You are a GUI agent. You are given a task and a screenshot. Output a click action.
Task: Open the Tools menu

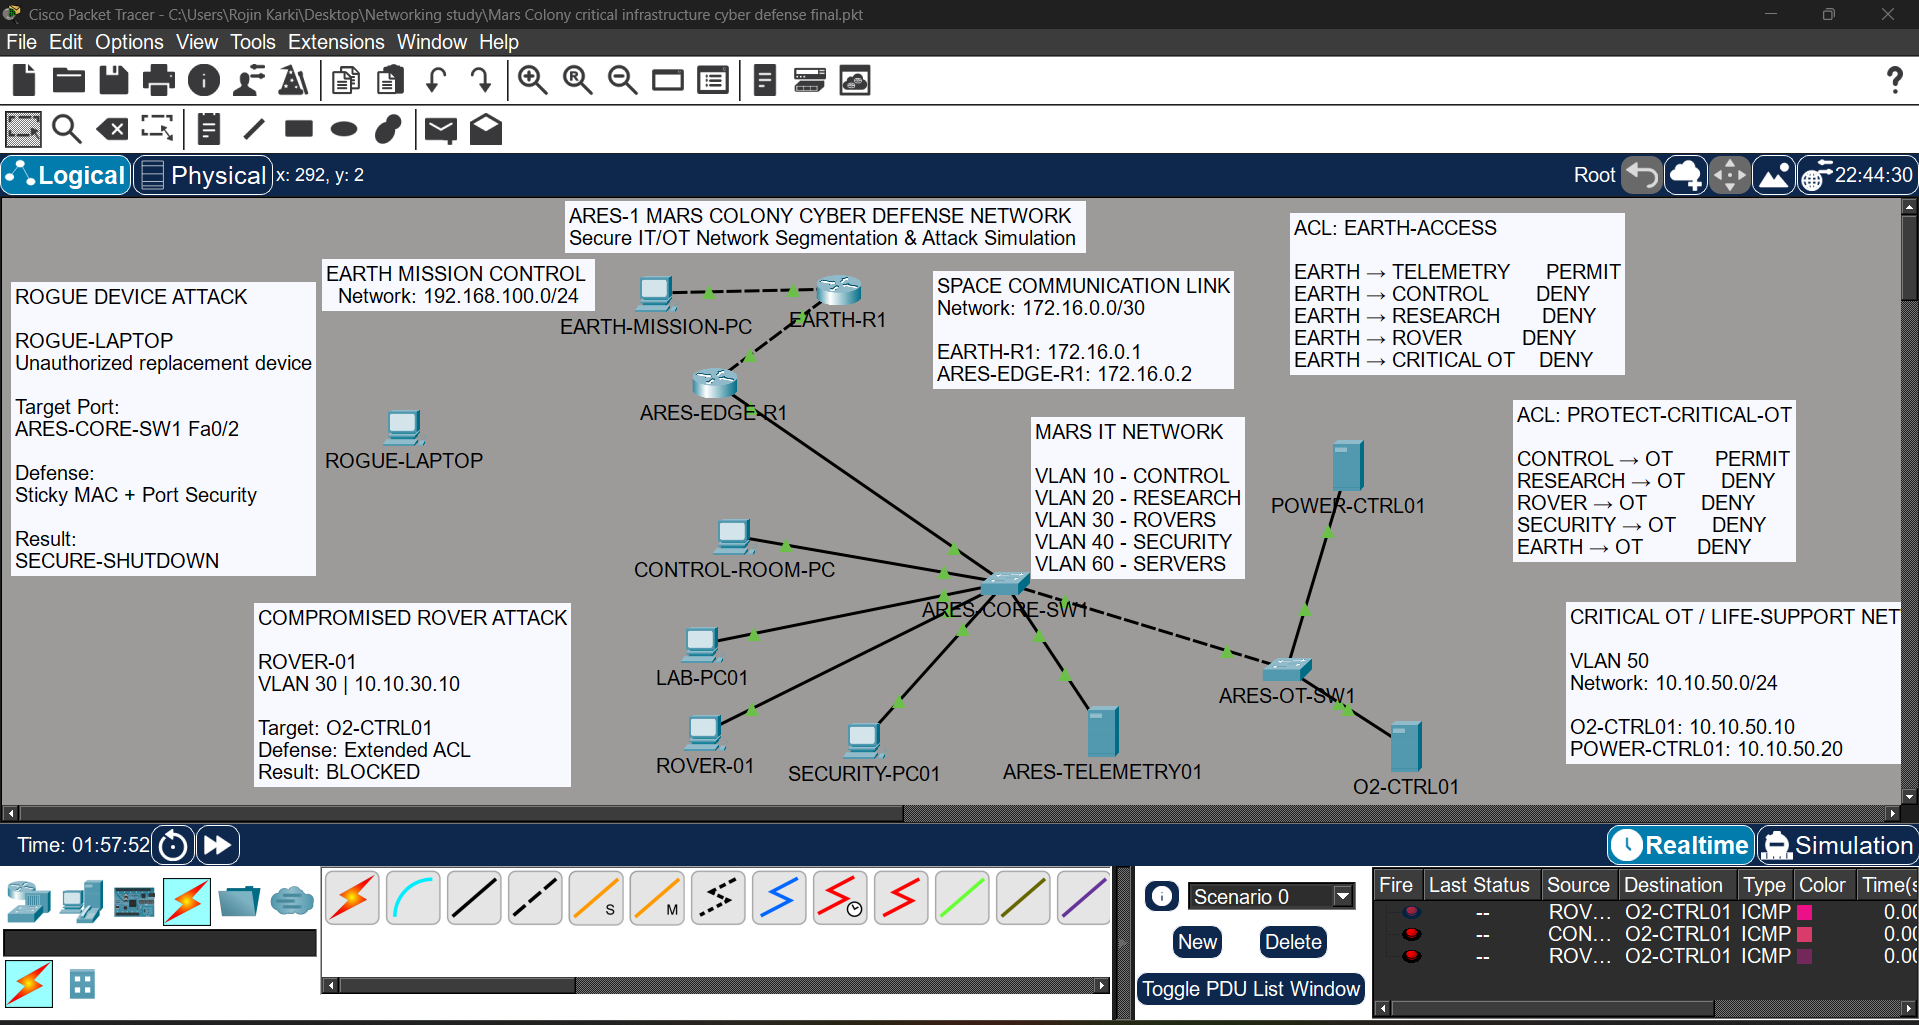(x=252, y=42)
